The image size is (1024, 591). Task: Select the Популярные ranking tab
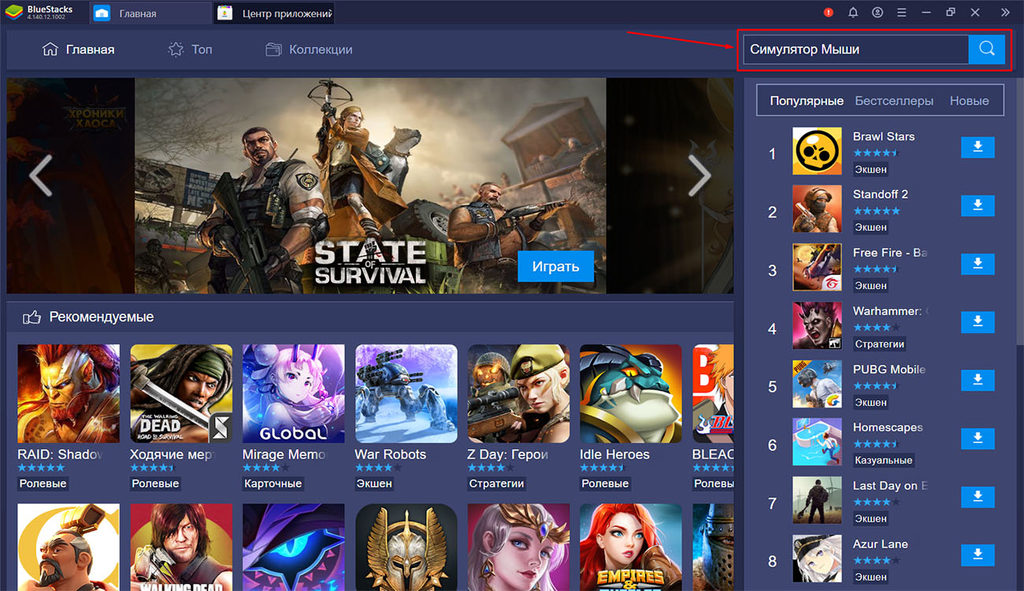[x=807, y=101]
